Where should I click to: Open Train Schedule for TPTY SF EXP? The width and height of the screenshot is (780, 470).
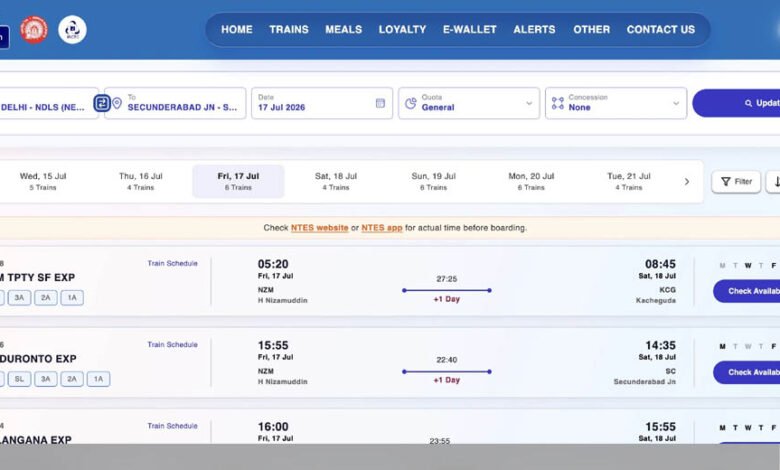pyautogui.click(x=172, y=263)
